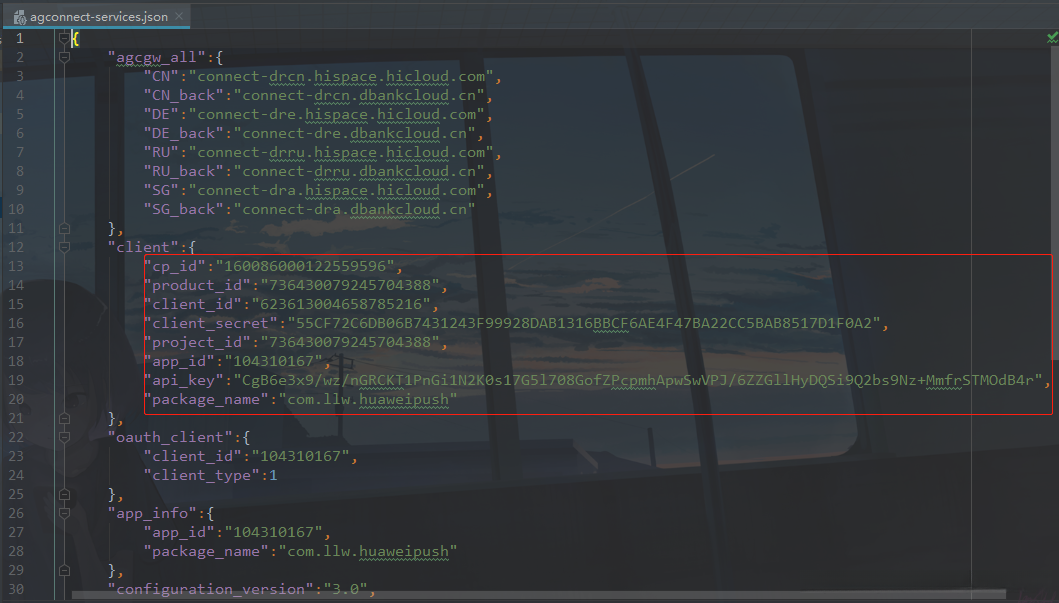
Task: Click the fold end marker at line 21
Action: [64, 418]
